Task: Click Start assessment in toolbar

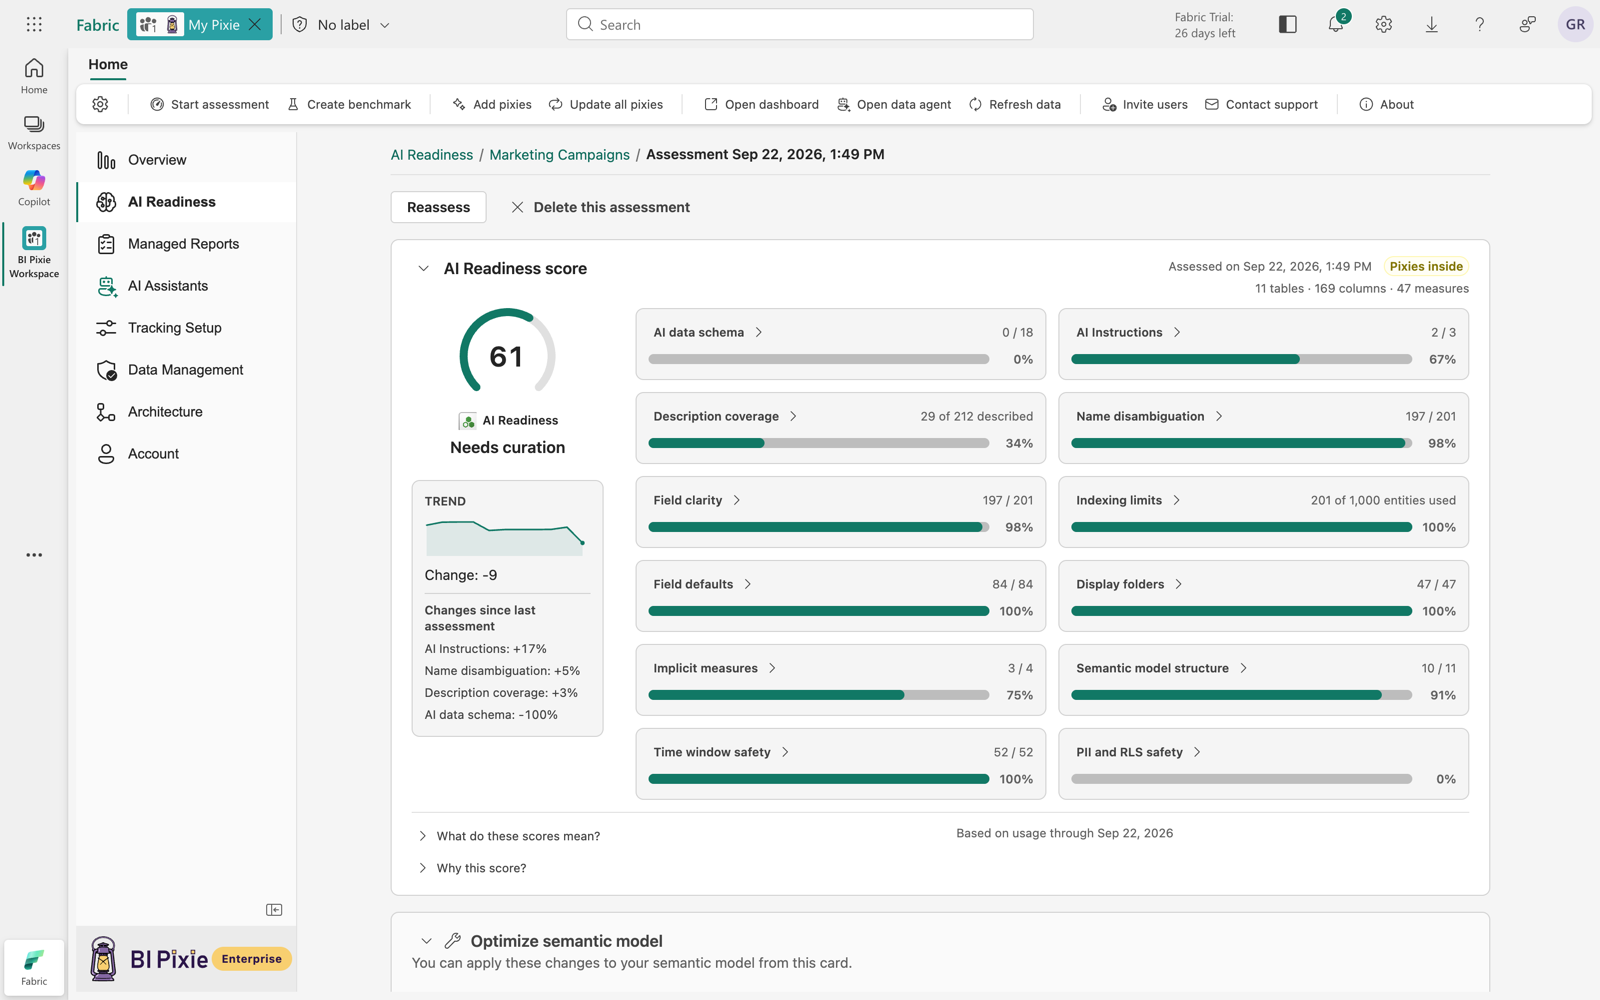Action: coord(209,104)
